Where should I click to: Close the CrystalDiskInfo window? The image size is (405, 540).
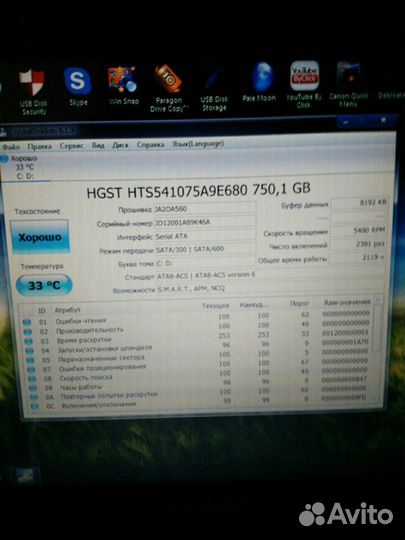coord(383,121)
